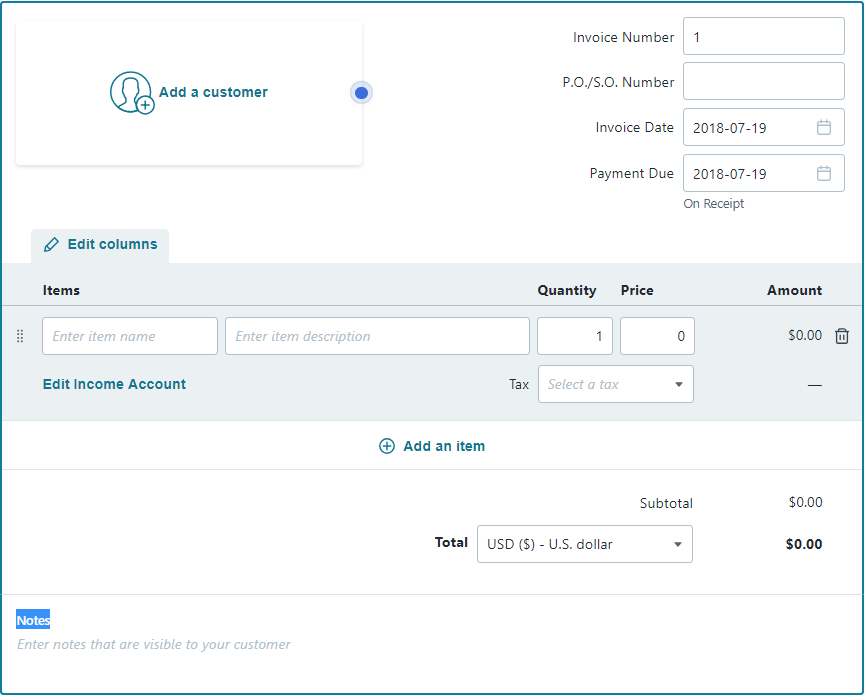Click Add a customer link
The height and width of the screenshot is (696, 865).
(213, 92)
